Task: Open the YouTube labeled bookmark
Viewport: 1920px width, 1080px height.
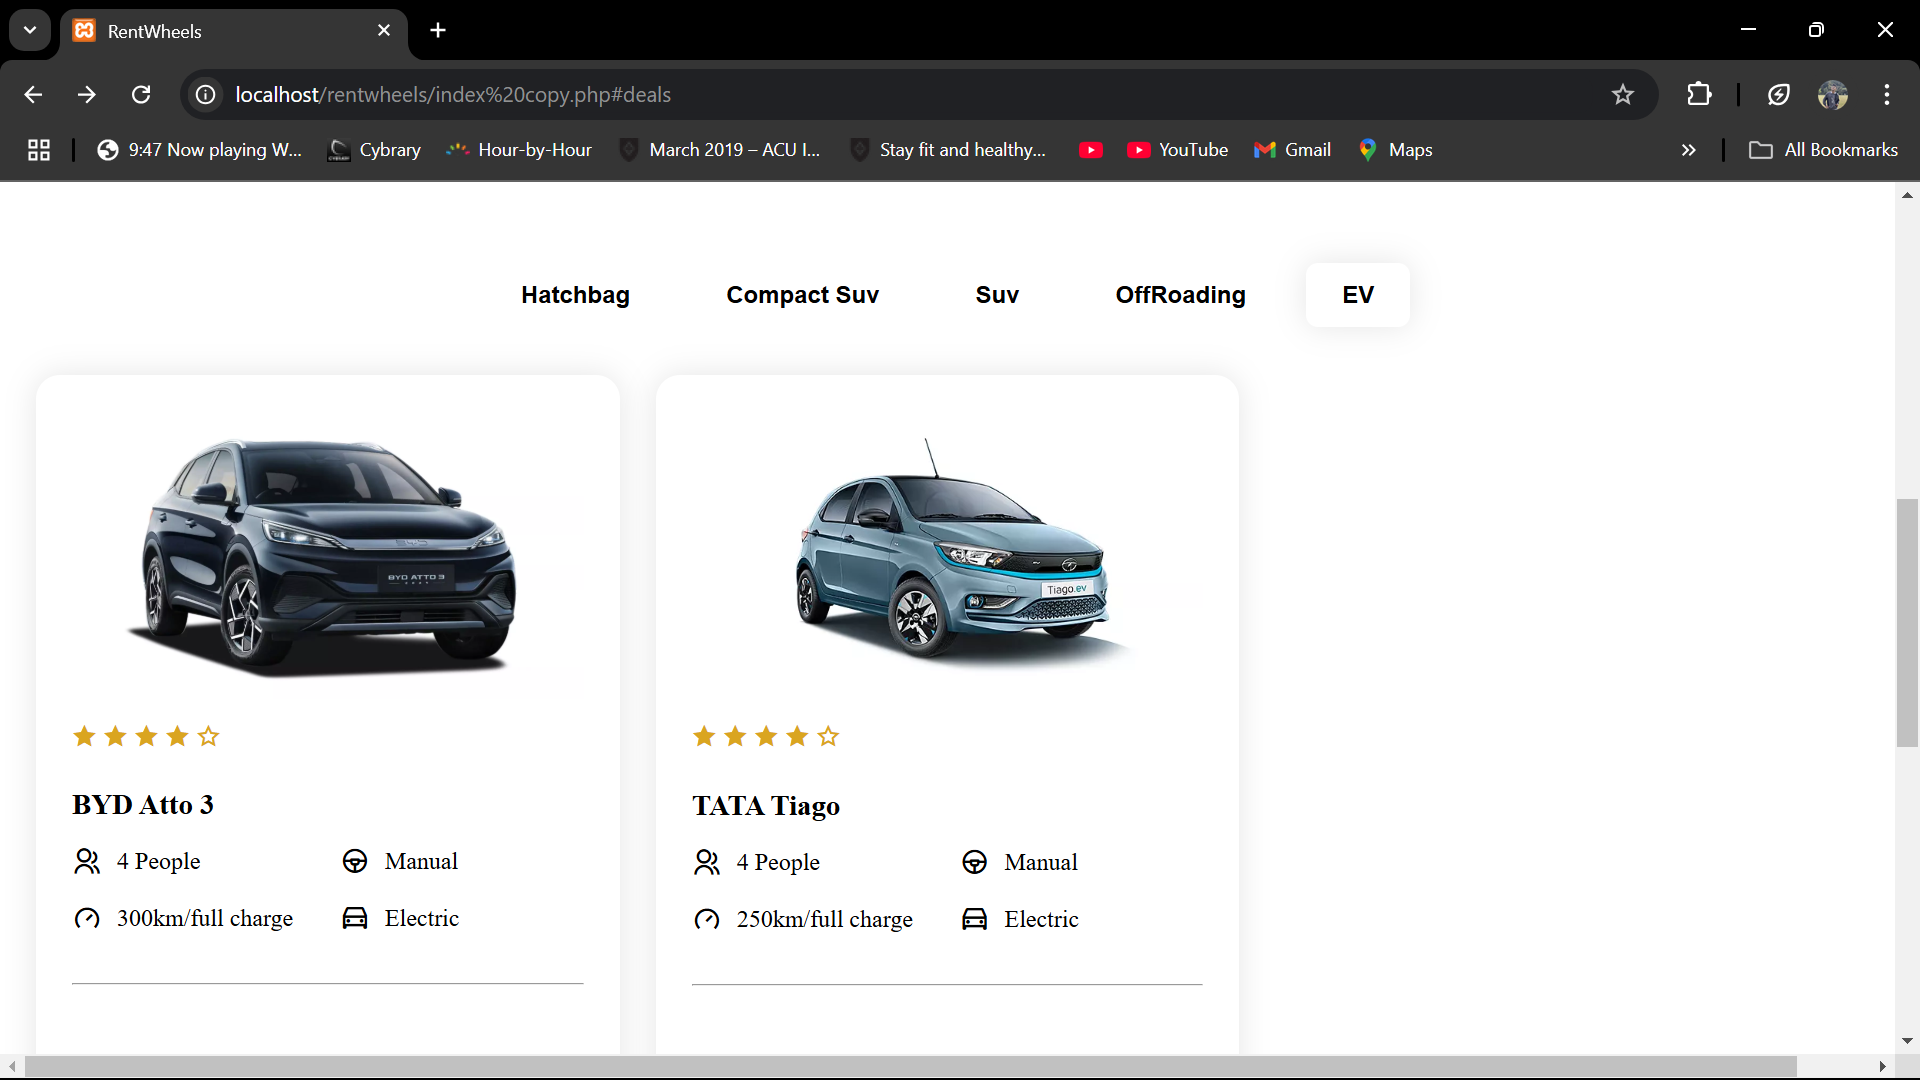Action: (x=1178, y=150)
